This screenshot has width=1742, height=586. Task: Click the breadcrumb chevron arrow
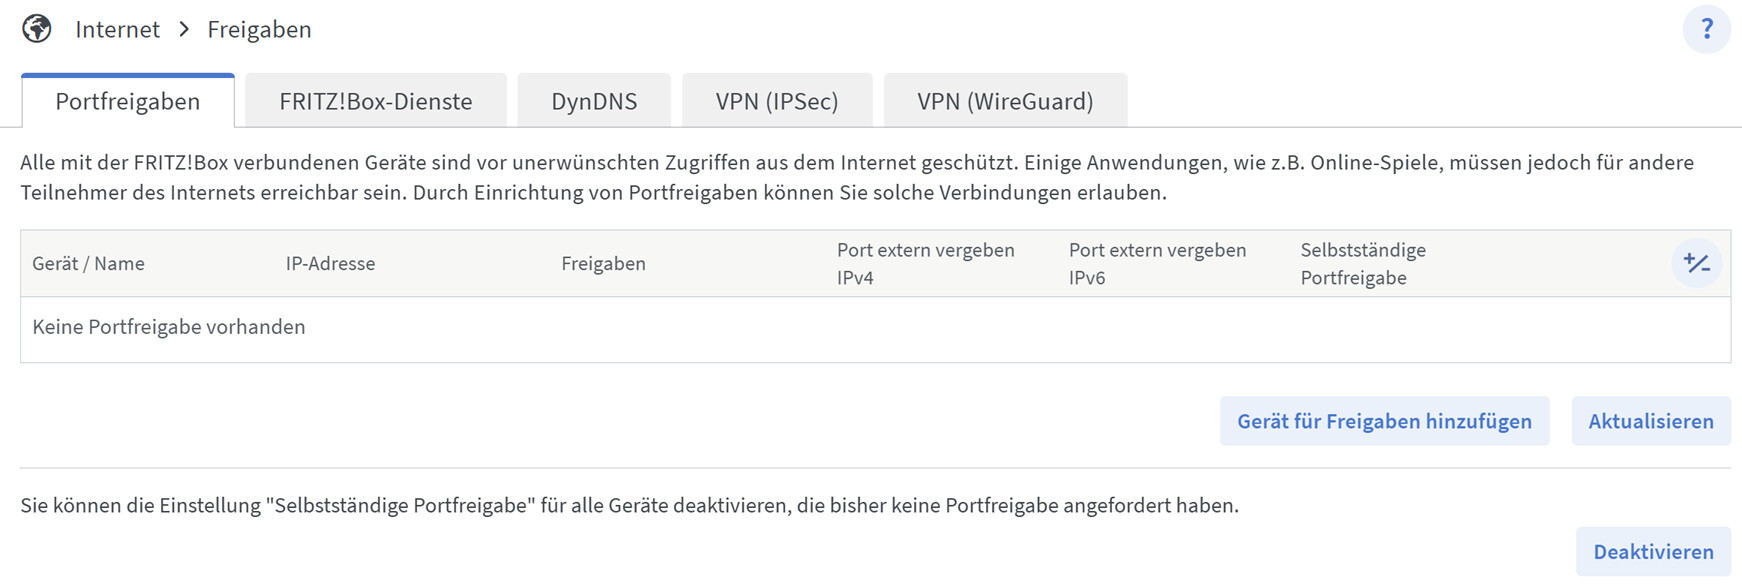tap(184, 30)
